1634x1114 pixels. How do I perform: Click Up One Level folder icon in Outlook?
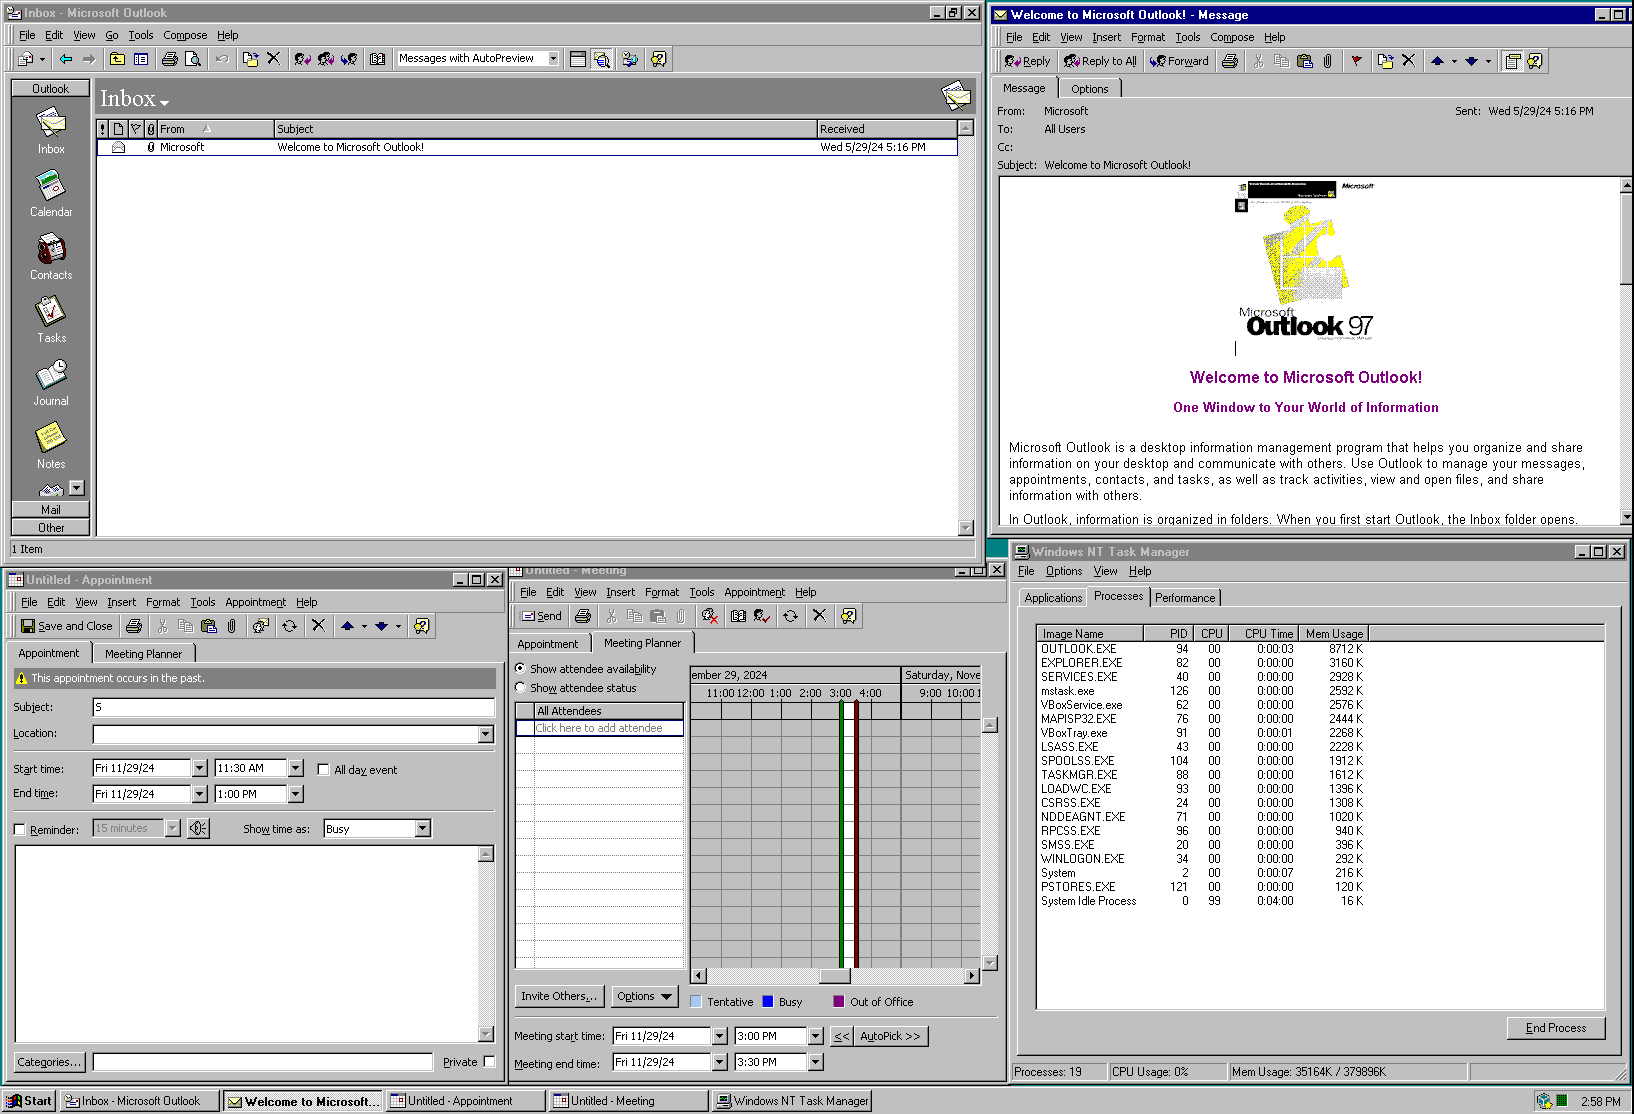coord(118,59)
